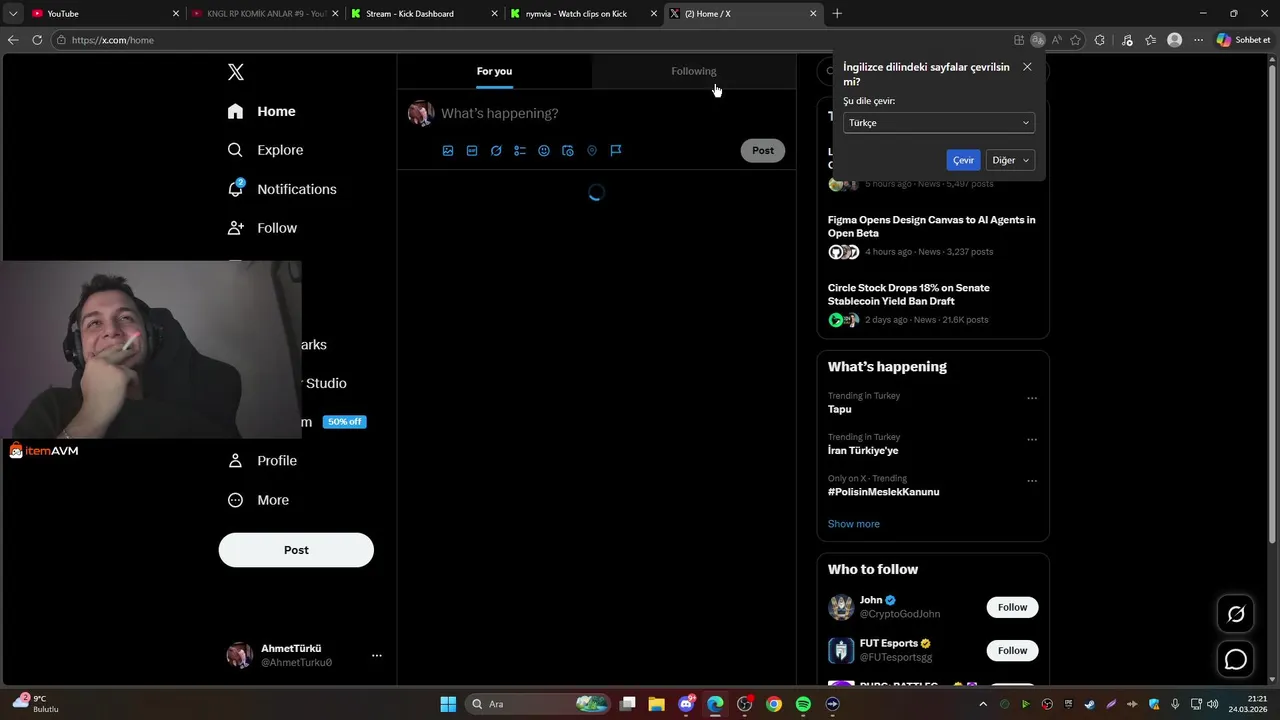Viewport: 1280px width, 720px height.
Task: Switch to Following tab
Action: click(694, 71)
